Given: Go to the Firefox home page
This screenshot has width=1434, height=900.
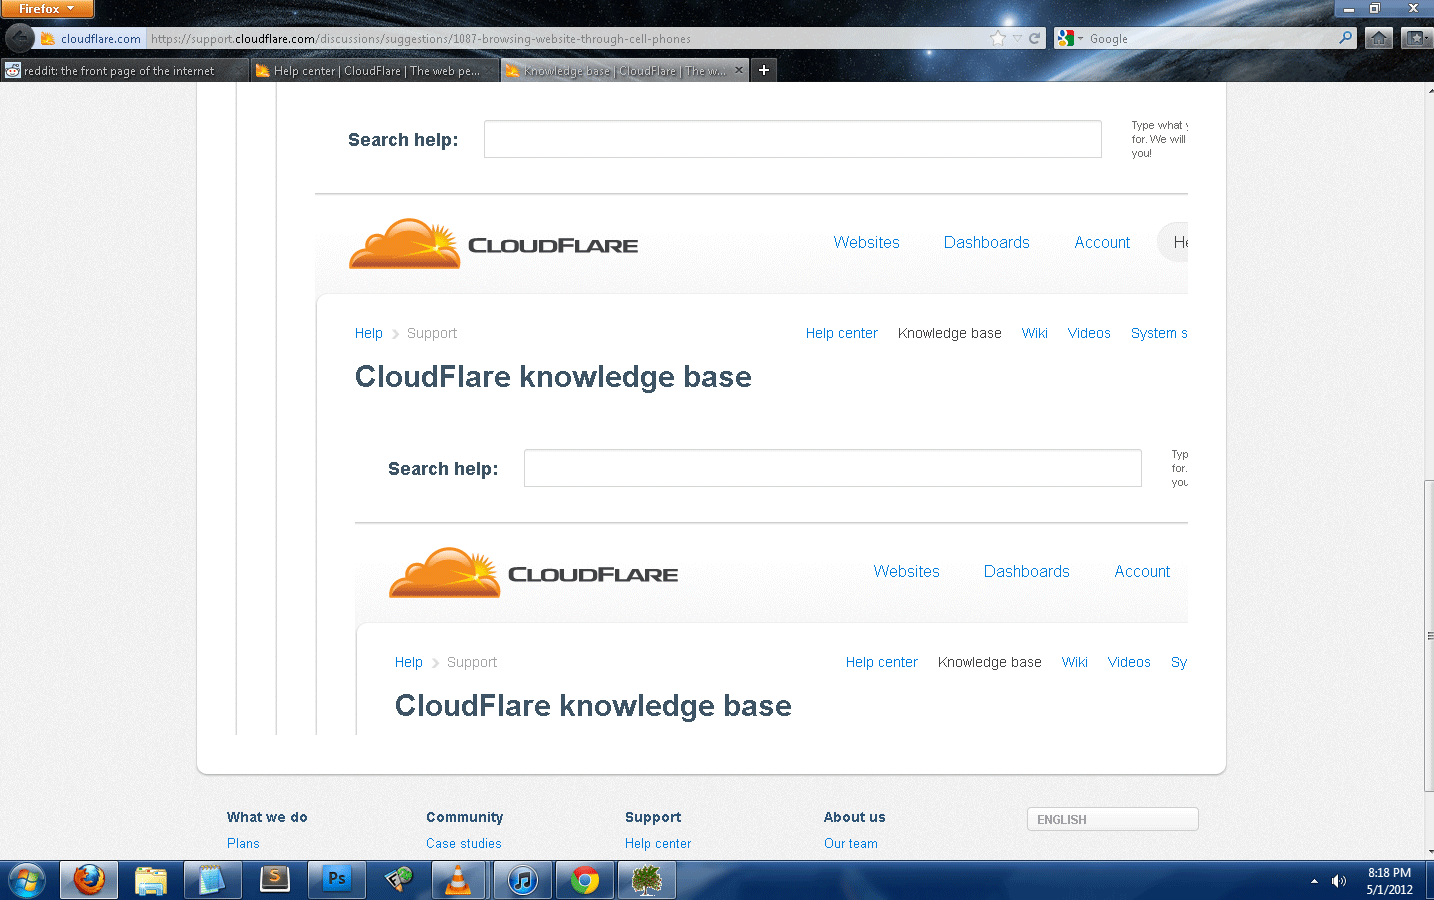Looking at the screenshot, I should tap(1379, 38).
